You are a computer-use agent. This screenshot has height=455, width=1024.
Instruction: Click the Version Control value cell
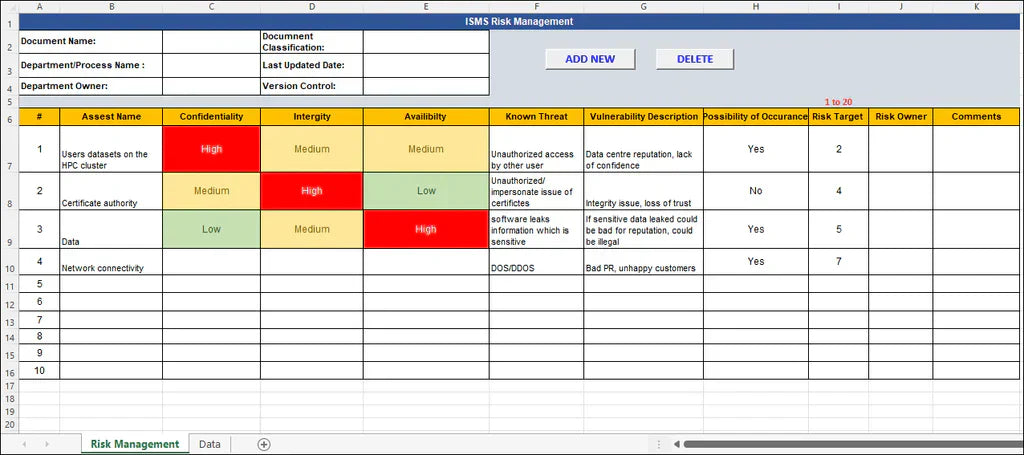click(426, 86)
